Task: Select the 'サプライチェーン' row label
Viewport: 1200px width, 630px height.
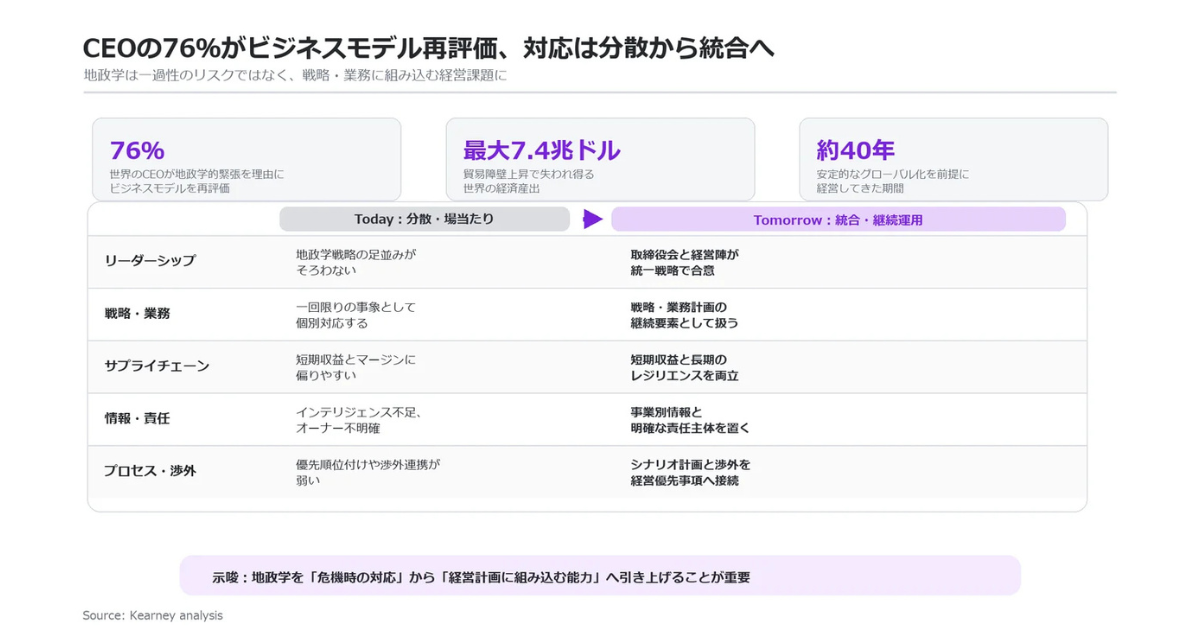Action: coord(157,366)
